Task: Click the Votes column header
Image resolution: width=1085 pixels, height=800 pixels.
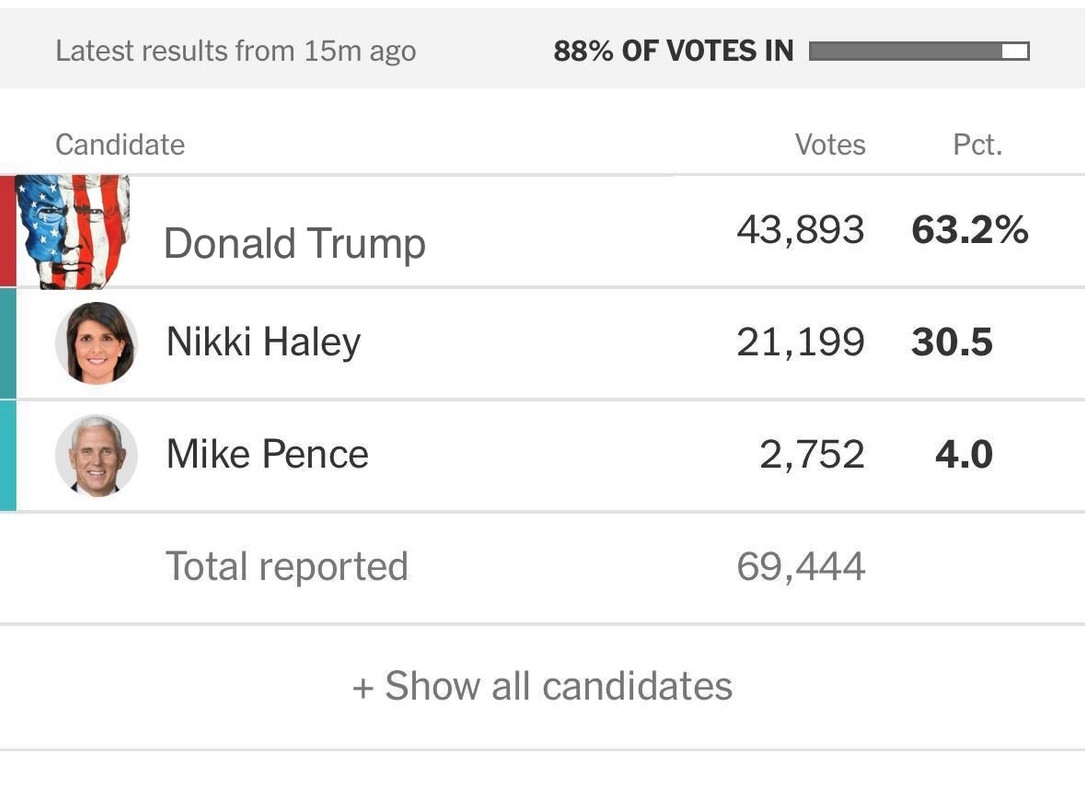Action: 830,145
